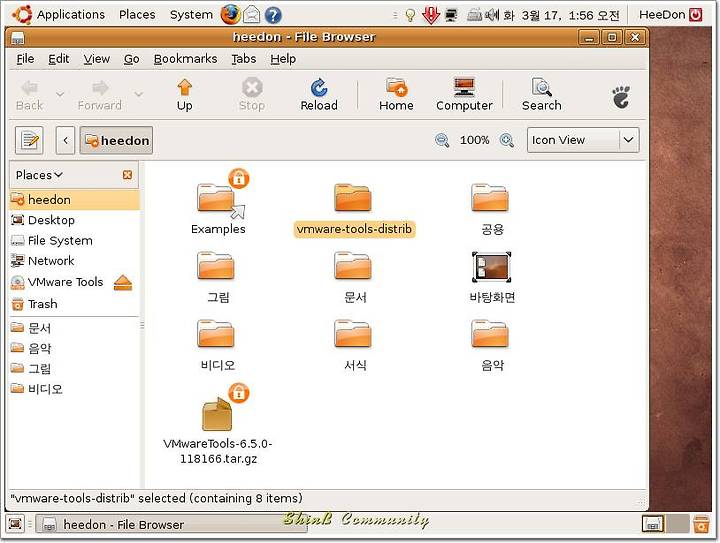Zoom in with the plus magnifier
Image resolution: width=720 pixels, height=543 pixels.
[506, 140]
